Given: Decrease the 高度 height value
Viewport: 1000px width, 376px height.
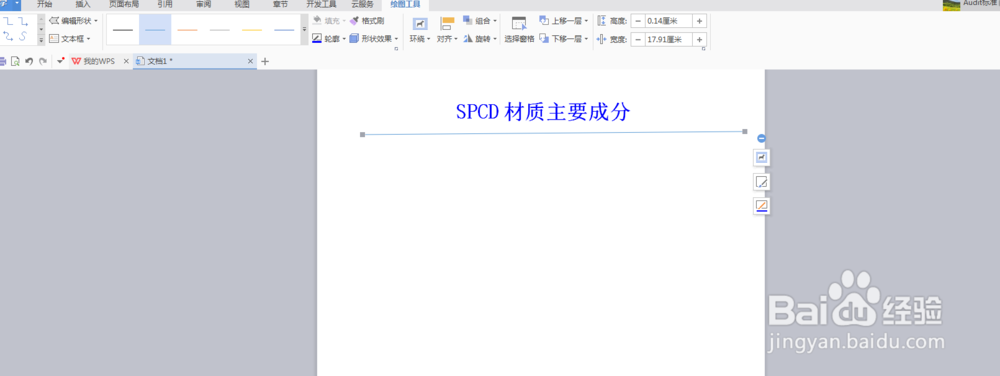Looking at the screenshot, I should coord(637,21).
